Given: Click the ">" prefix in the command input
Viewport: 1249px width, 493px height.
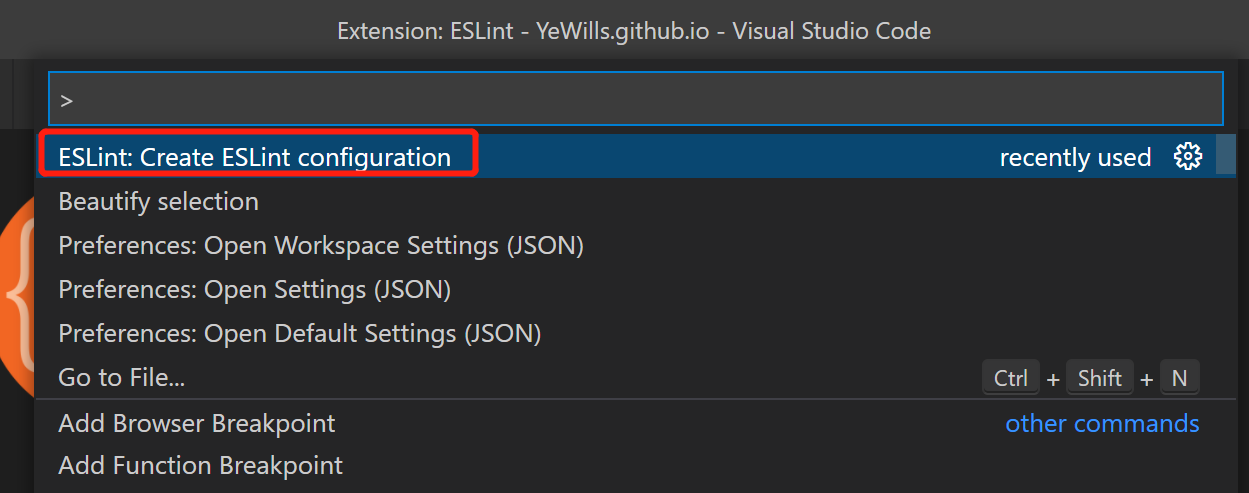Looking at the screenshot, I should click(67, 100).
